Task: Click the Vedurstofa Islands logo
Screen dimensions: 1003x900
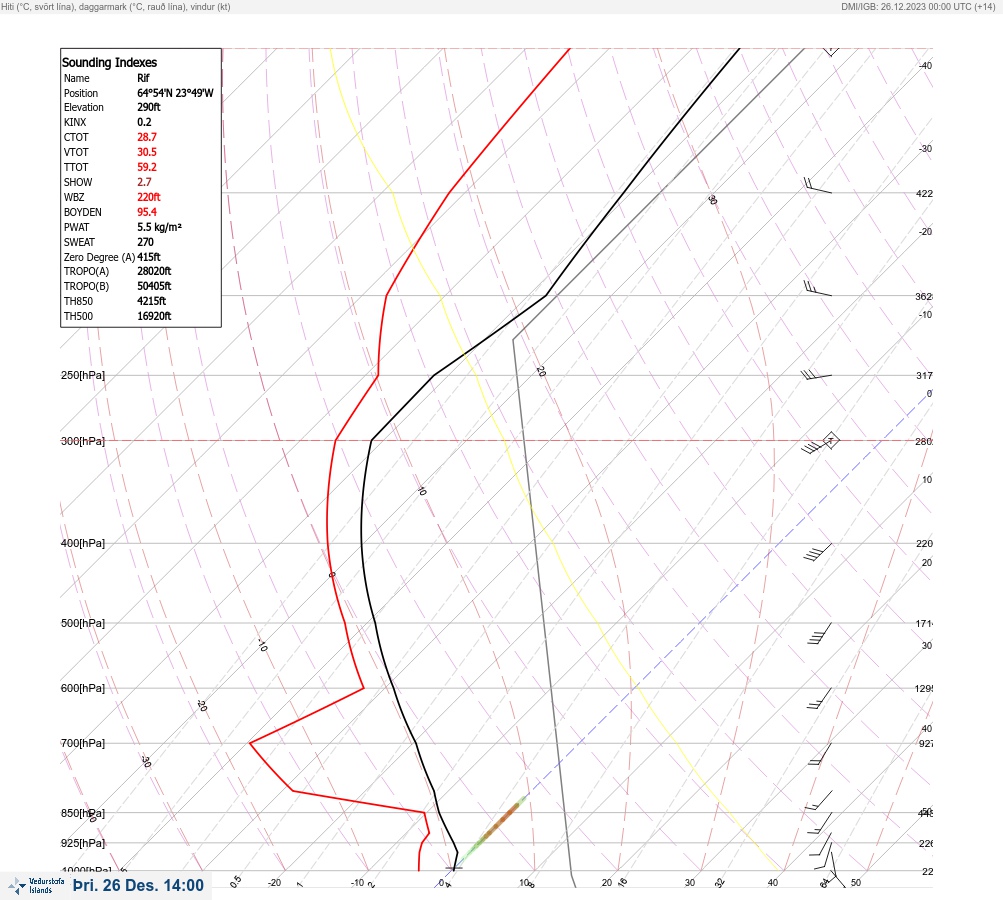Action: (36, 885)
